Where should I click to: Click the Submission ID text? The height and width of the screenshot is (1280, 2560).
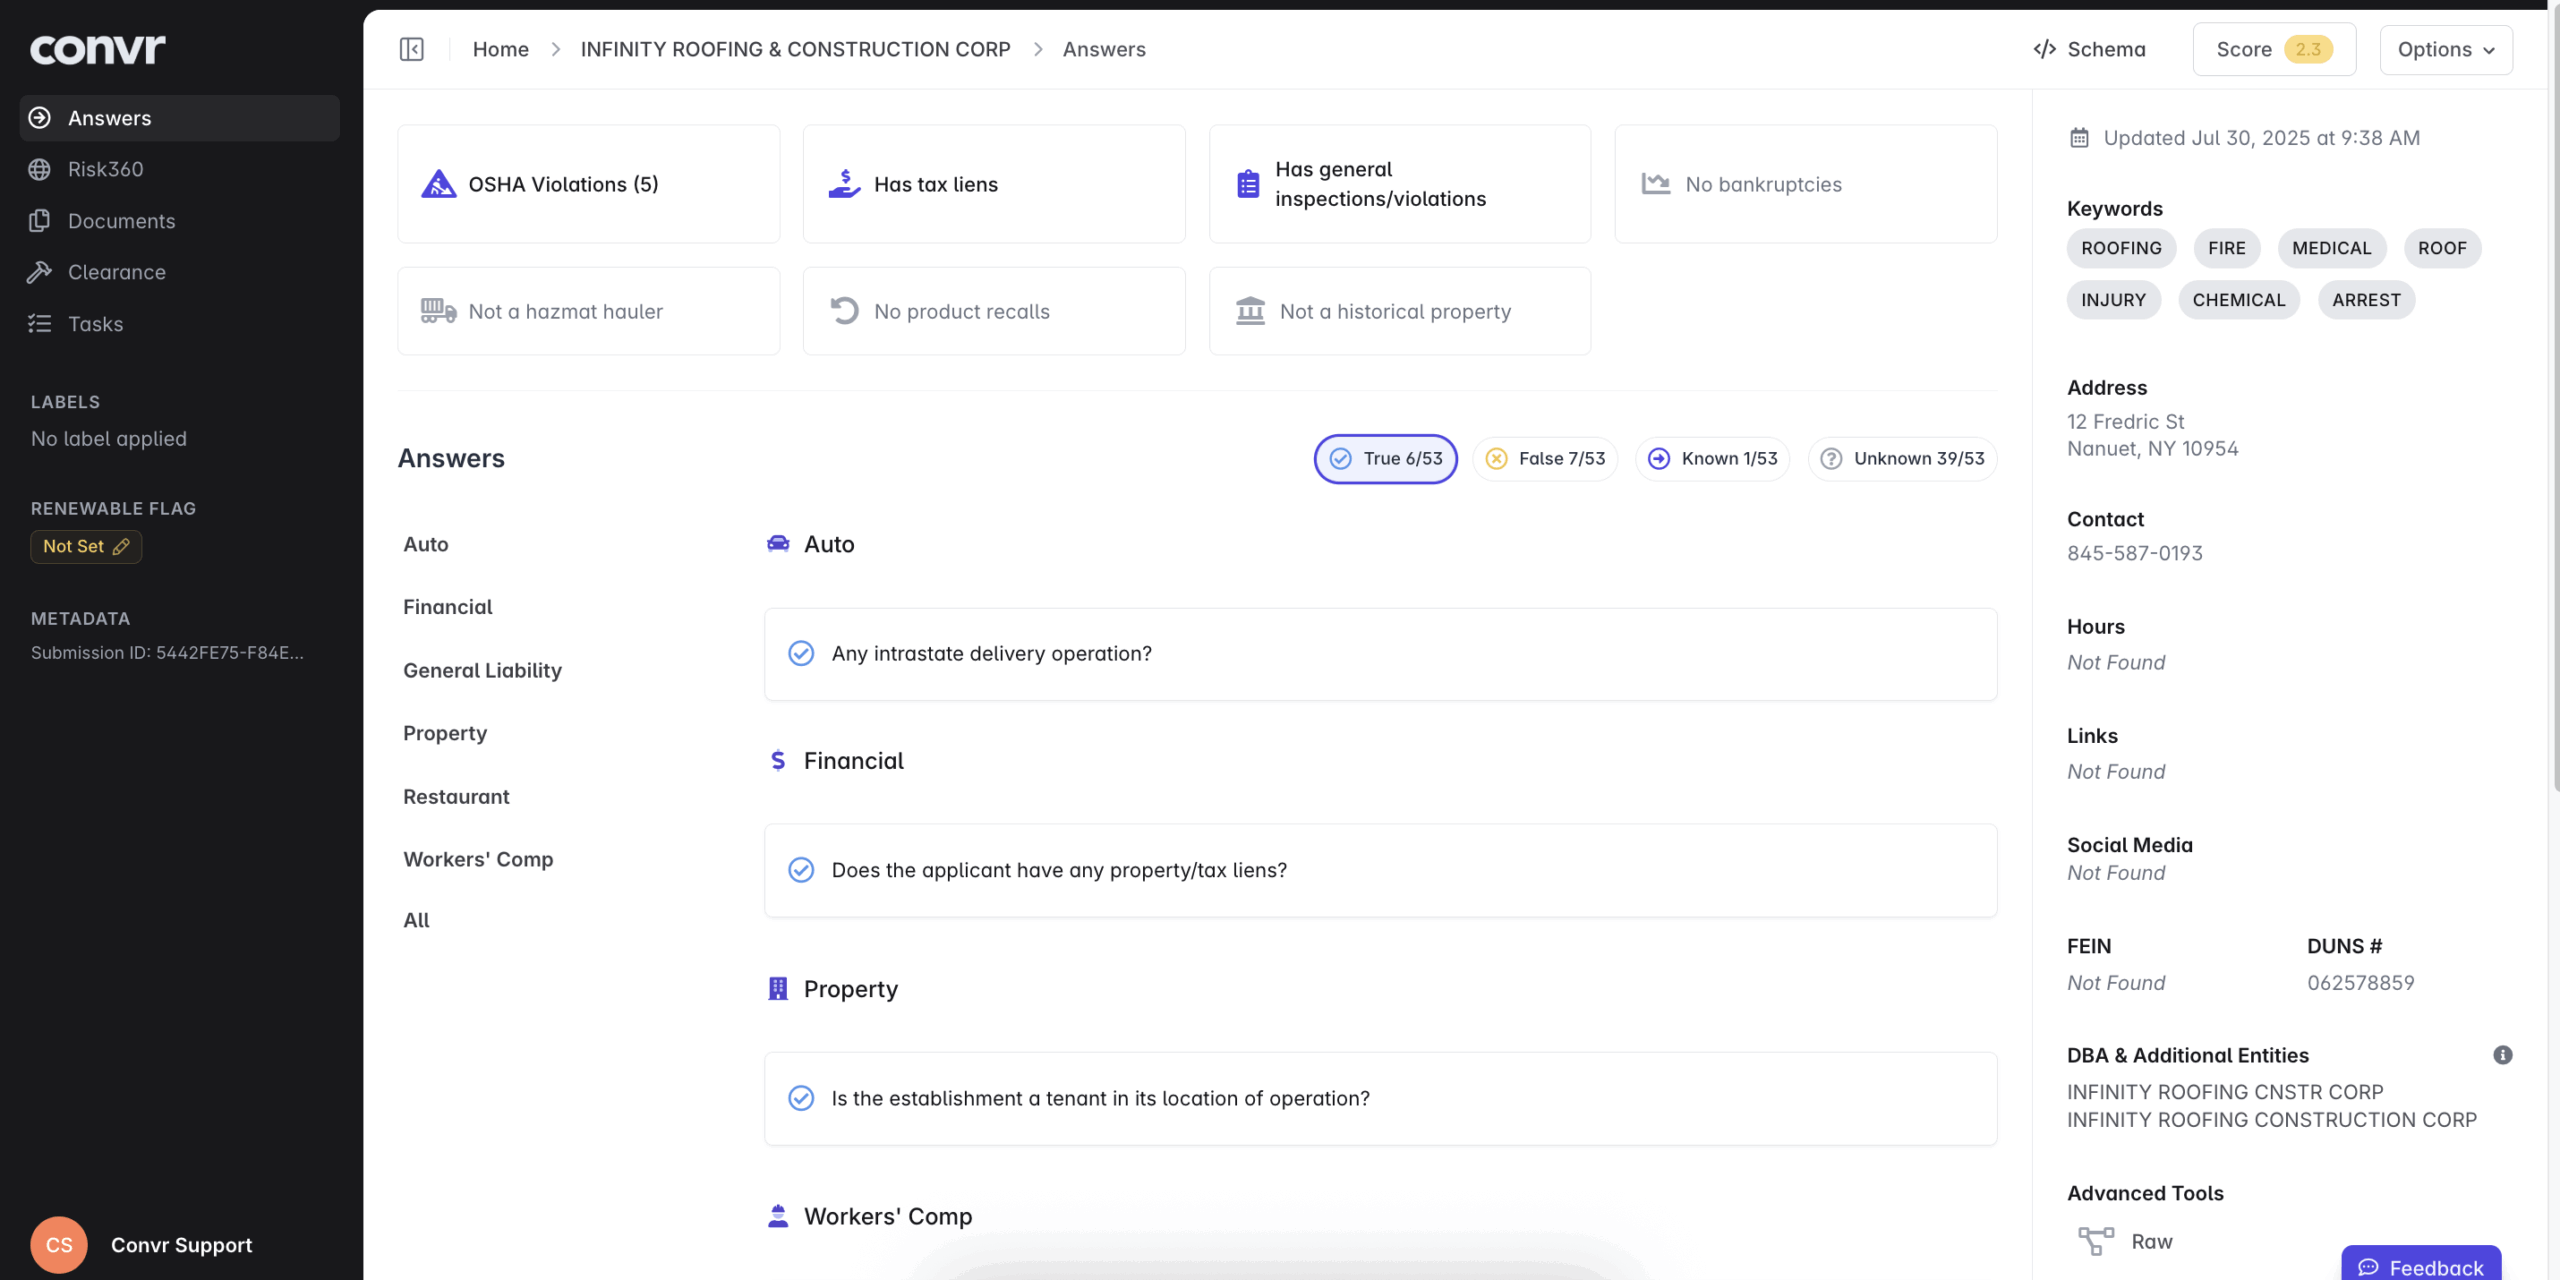[x=167, y=652]
